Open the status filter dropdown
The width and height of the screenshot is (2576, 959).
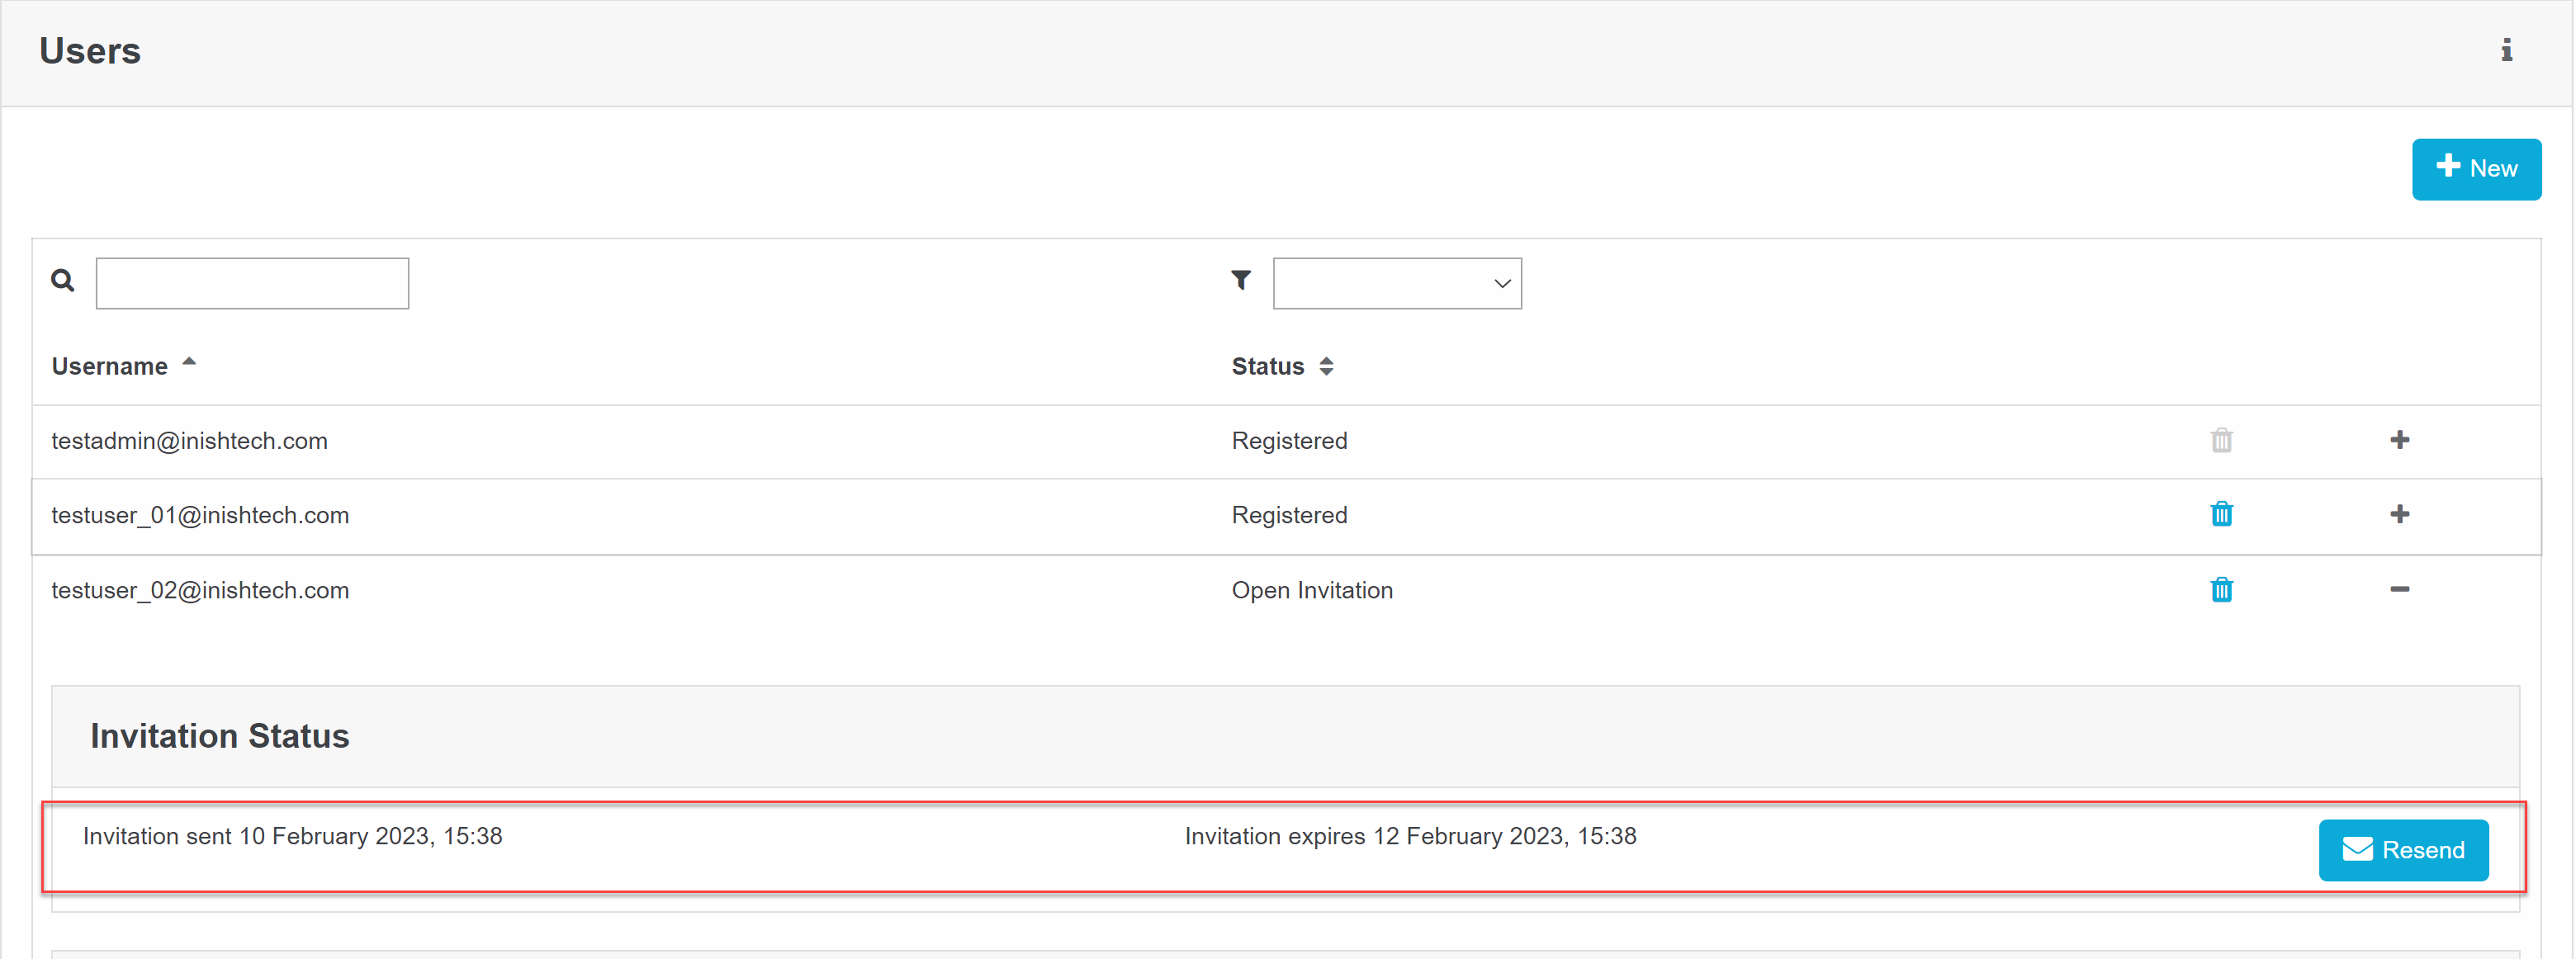(x=1397, y=283)
